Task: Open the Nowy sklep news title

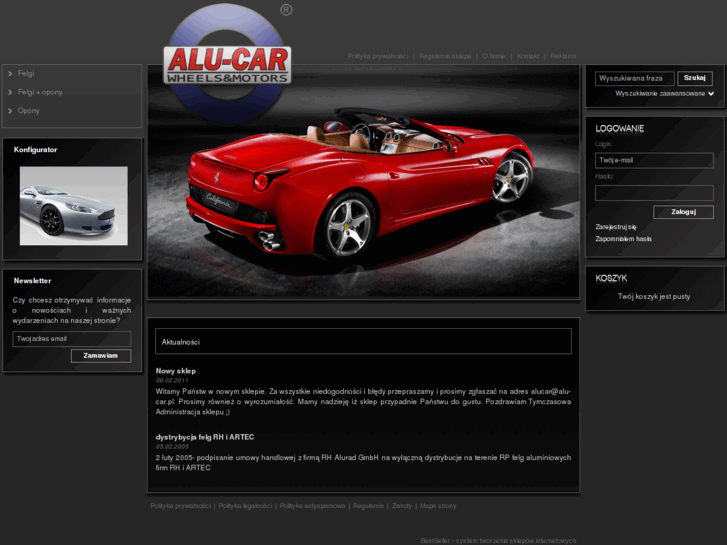Action: click(x=176, y=371)
